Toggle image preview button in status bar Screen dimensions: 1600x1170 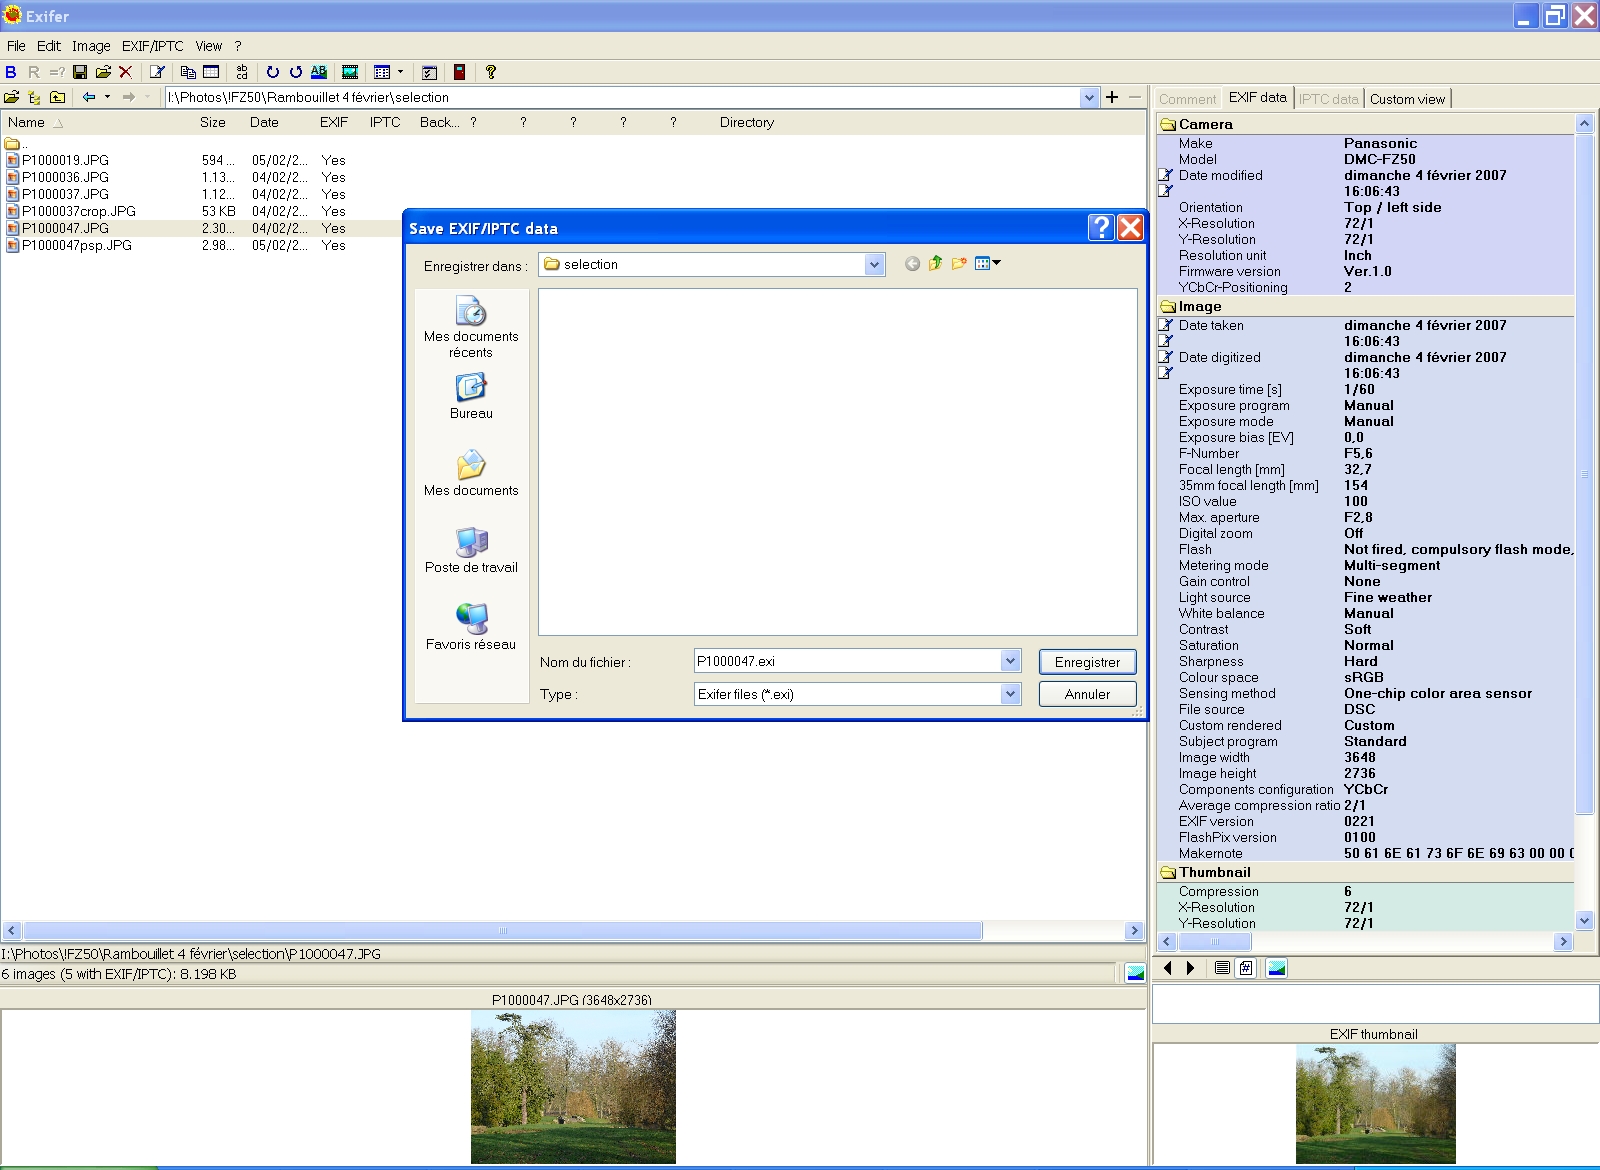click(x=1135, y=974)
